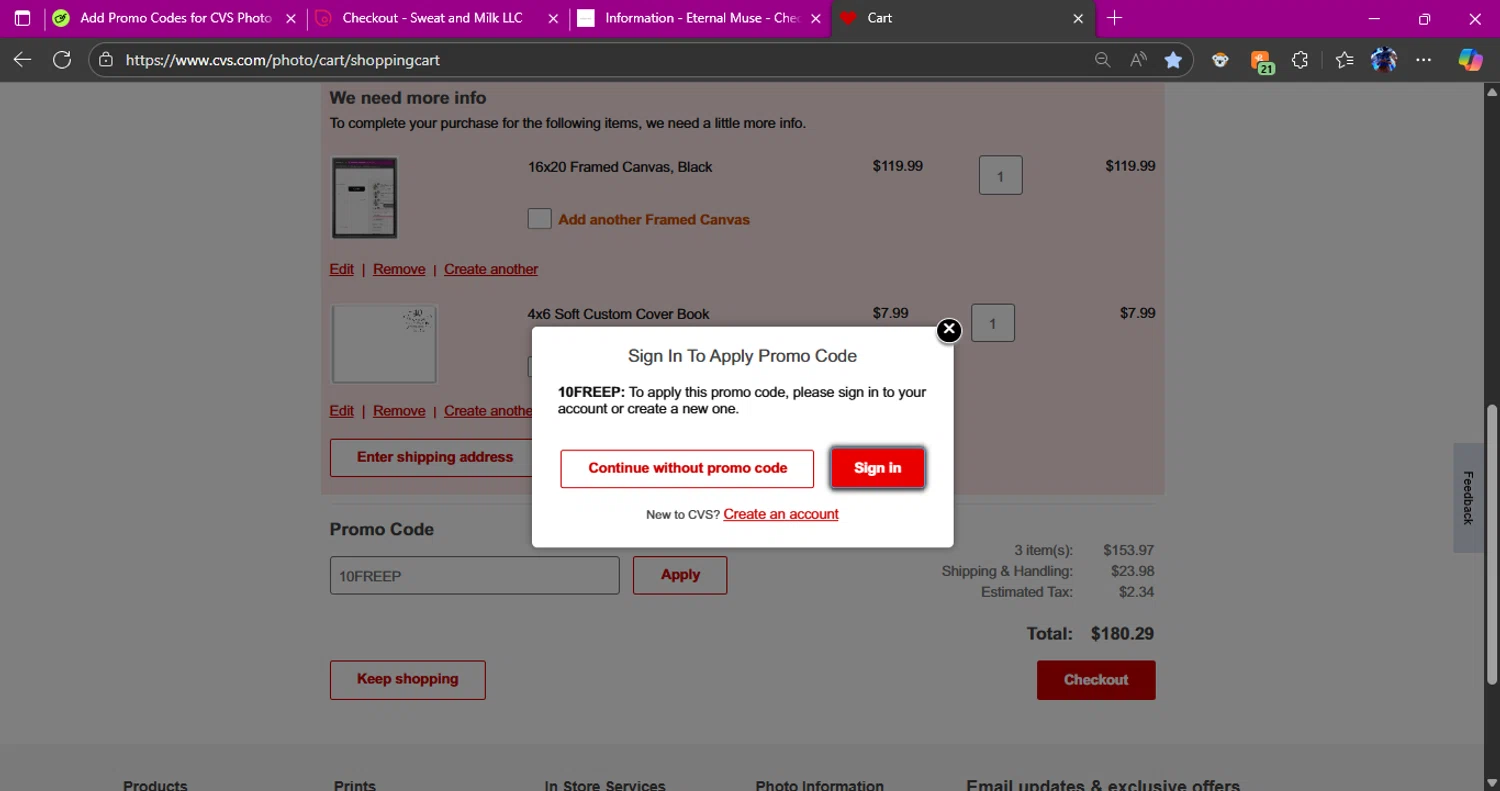This screenshot has width=1500, height=791.
Task: Open the extension with 21 badge
Action: 1262,62
